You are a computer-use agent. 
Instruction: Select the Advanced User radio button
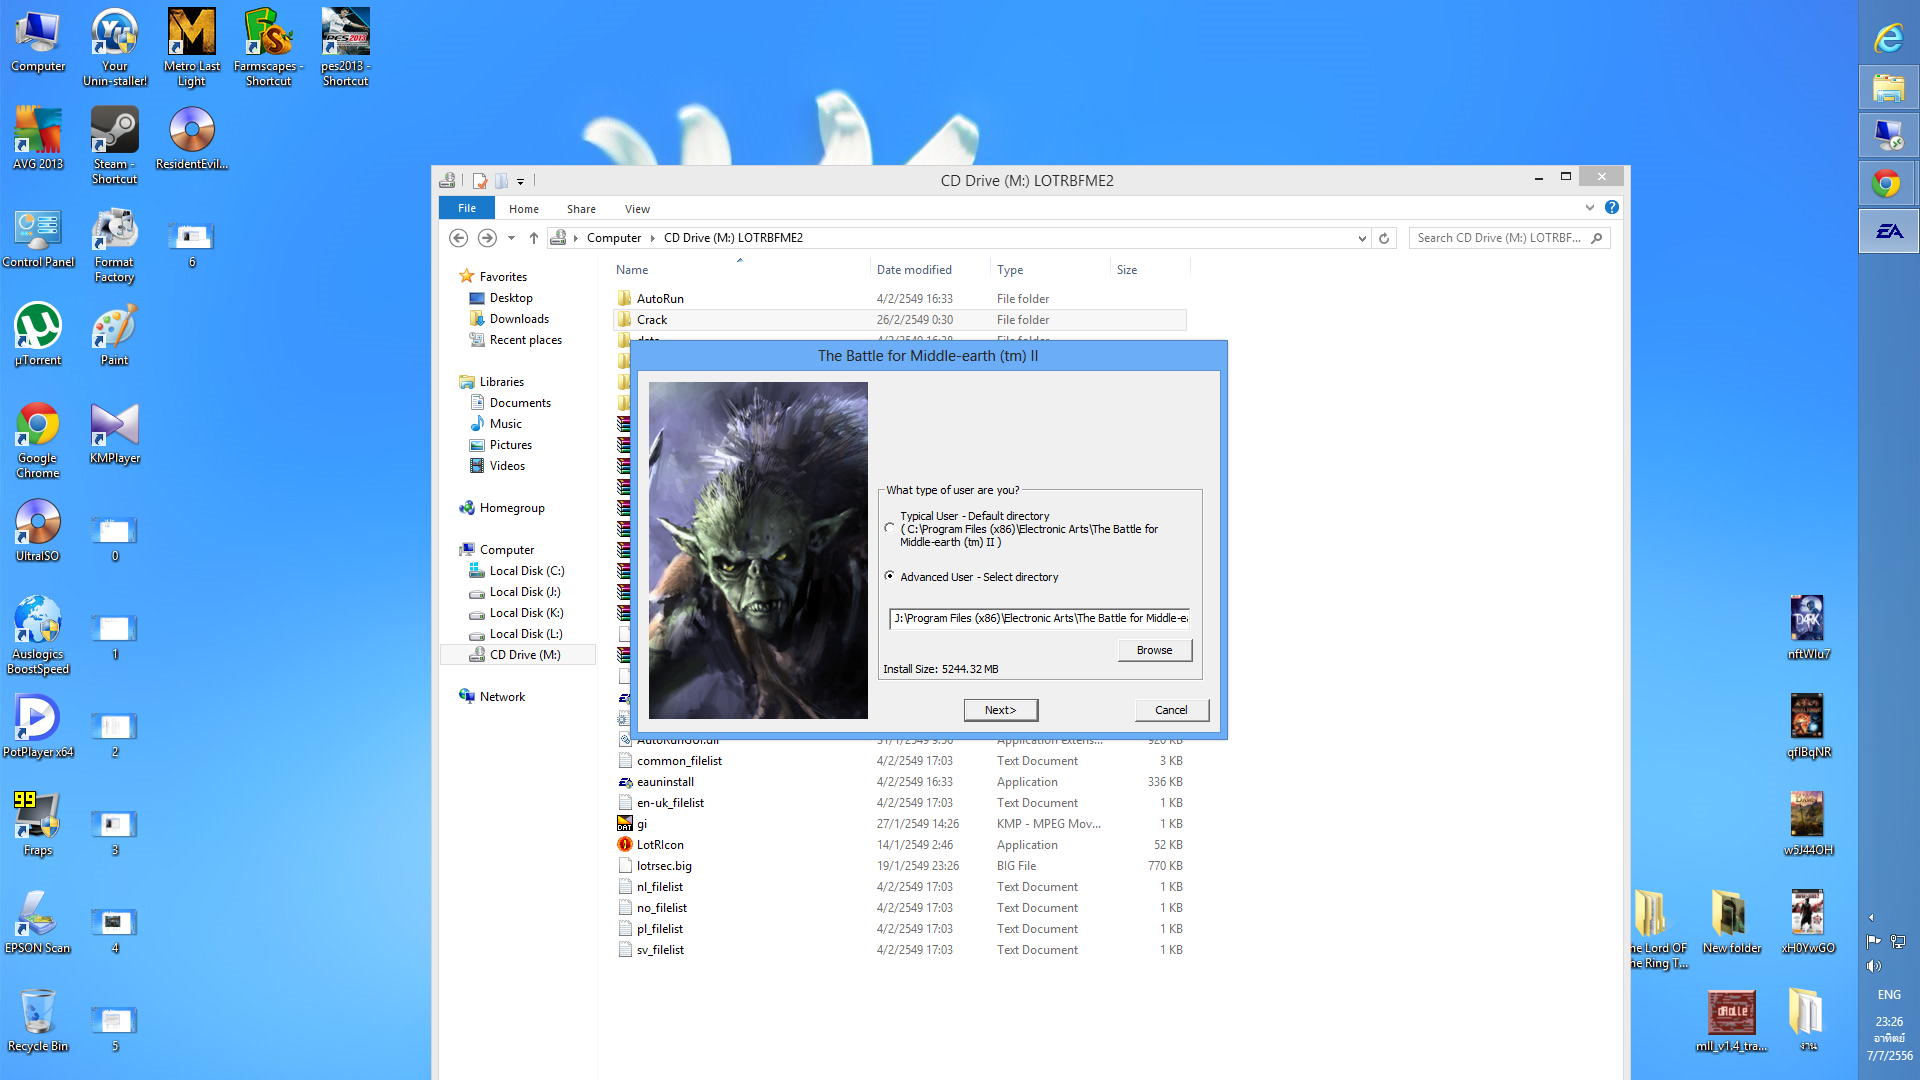click(x=889, y=576)
